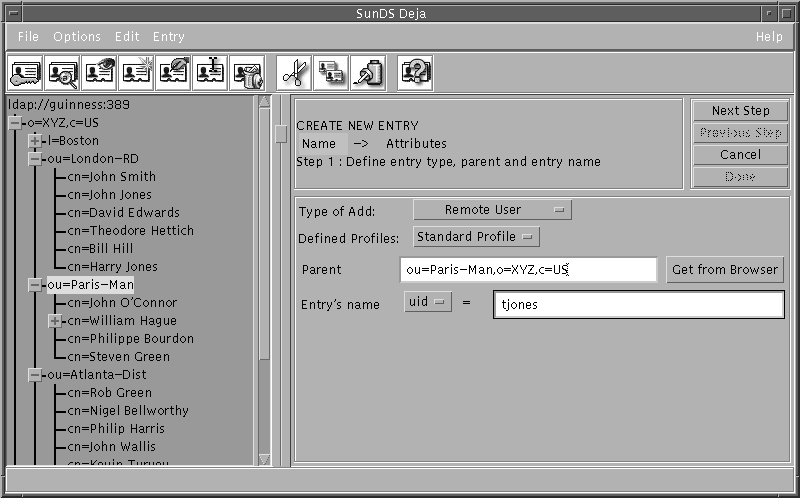
Task: Click the Next Step button
Action: click(x=740, y=111)
